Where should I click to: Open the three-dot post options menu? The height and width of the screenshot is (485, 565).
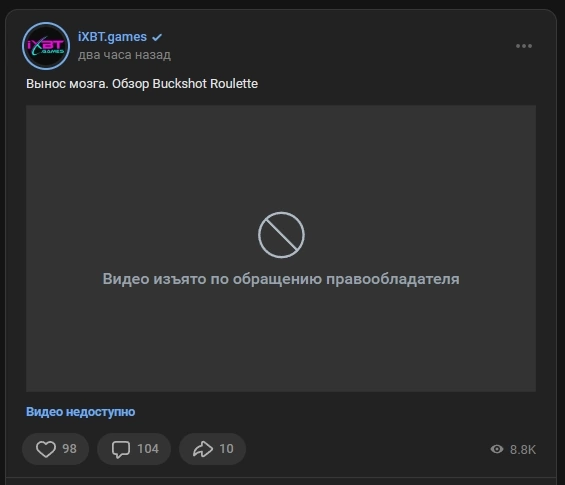pos(524,46)
